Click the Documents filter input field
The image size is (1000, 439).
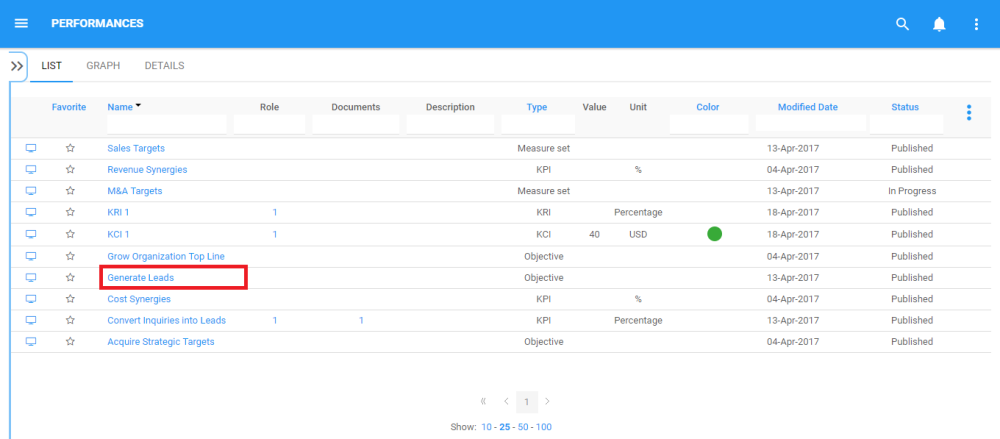tap(356, 124)
